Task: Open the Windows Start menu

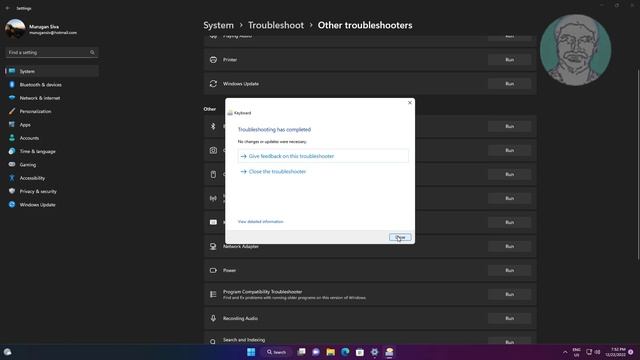Action: [251, 352]
